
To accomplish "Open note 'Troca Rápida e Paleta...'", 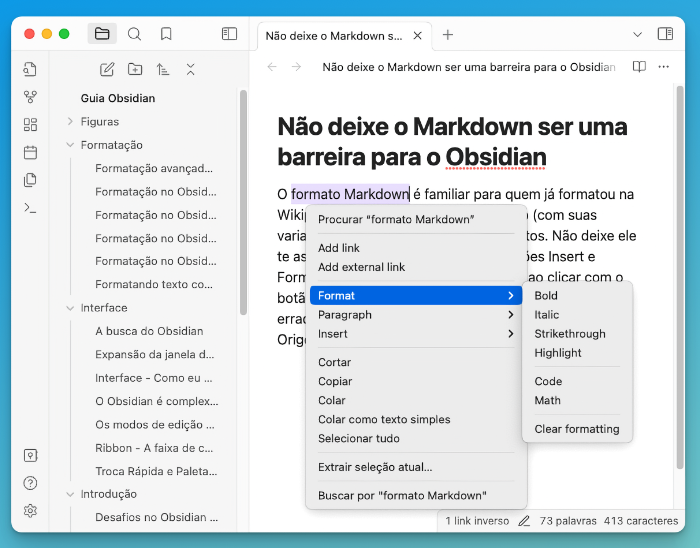I will tap(156, 471).
